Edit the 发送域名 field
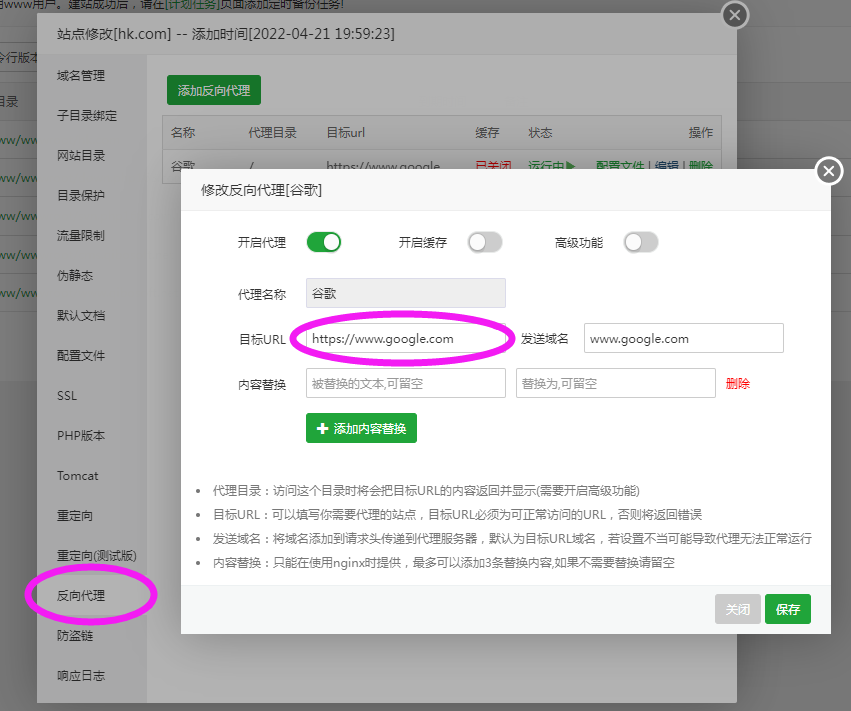The image size is (851, 711). pos(684,338)
